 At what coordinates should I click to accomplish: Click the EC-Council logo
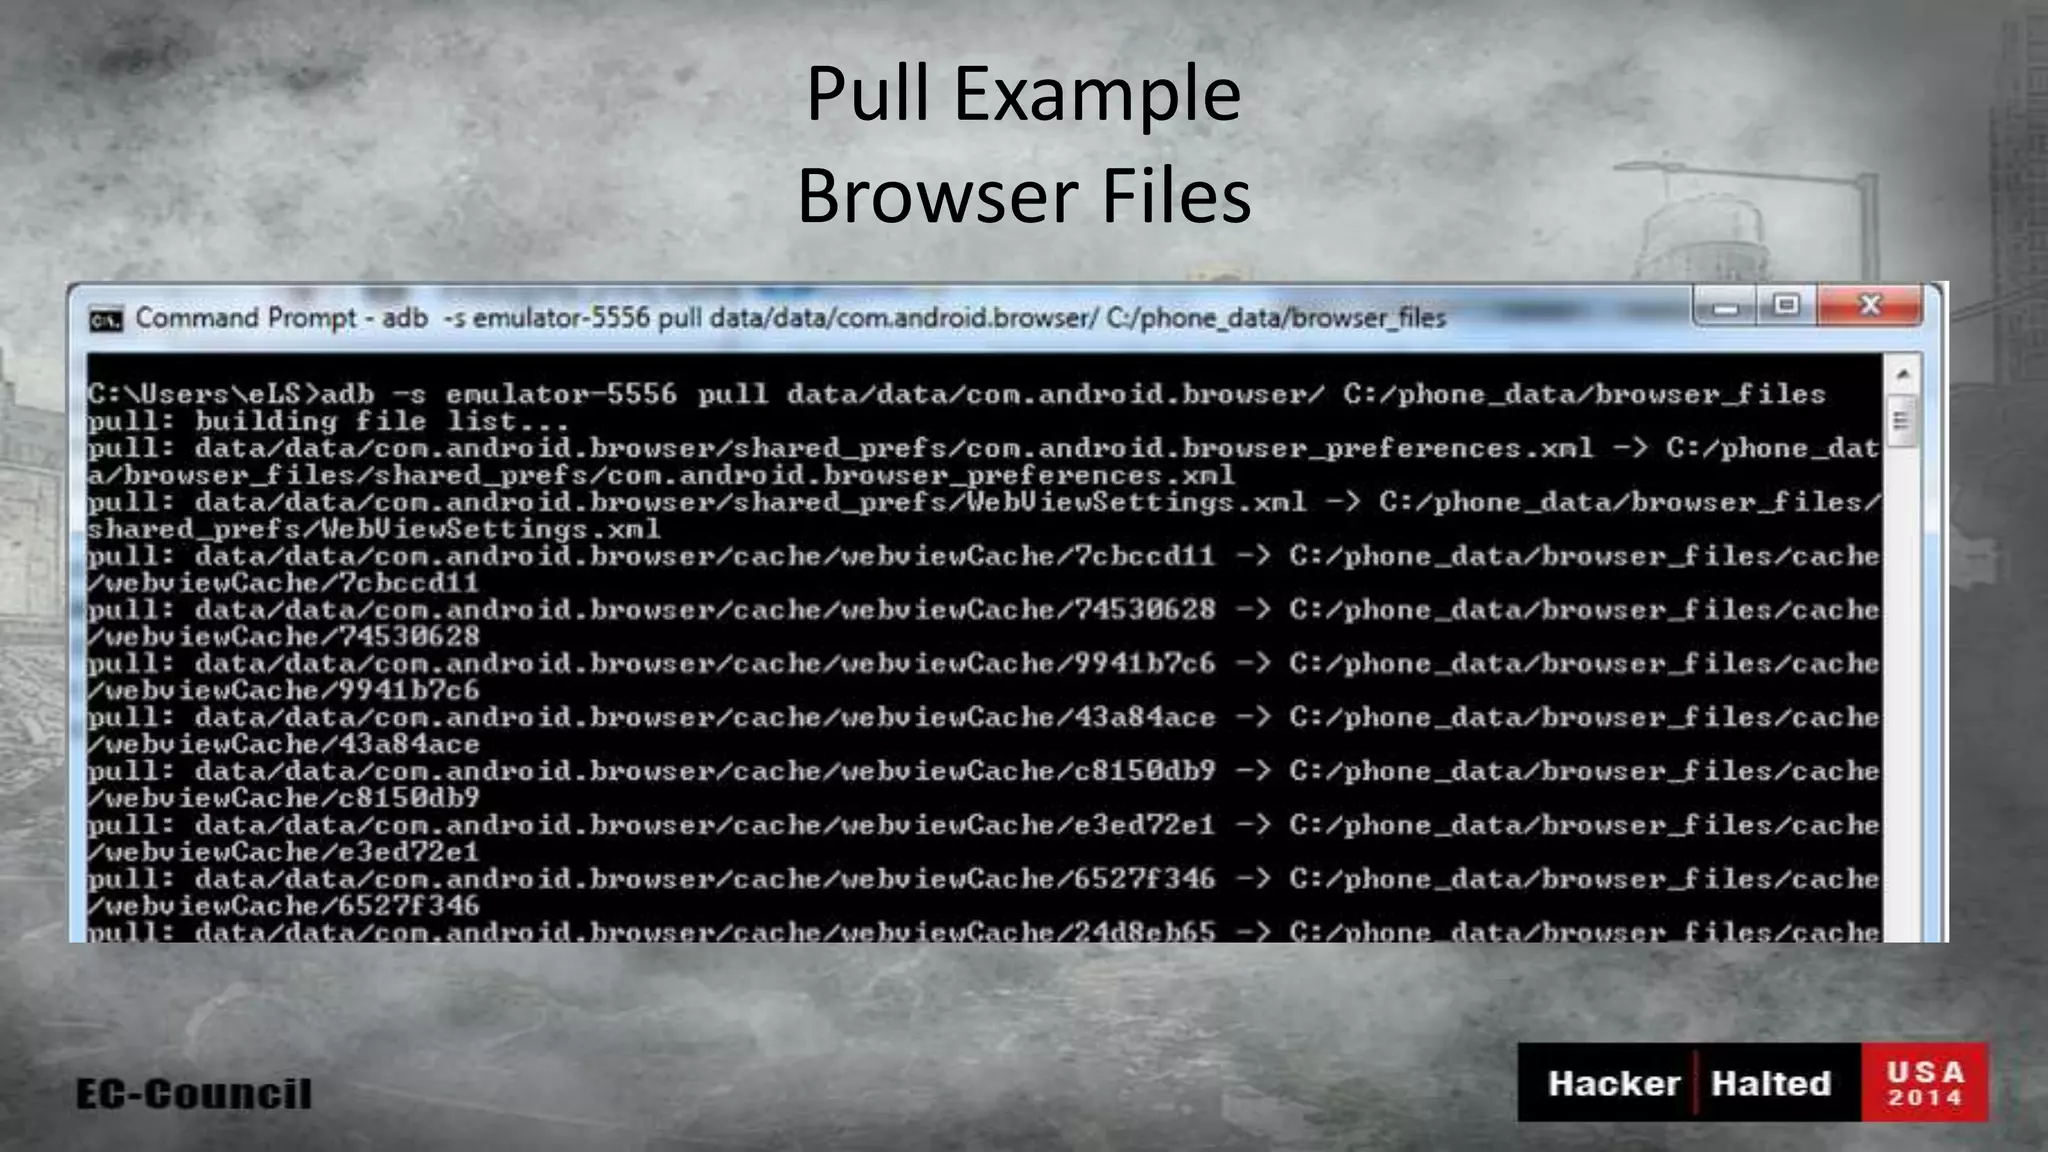coord(194,1094)
